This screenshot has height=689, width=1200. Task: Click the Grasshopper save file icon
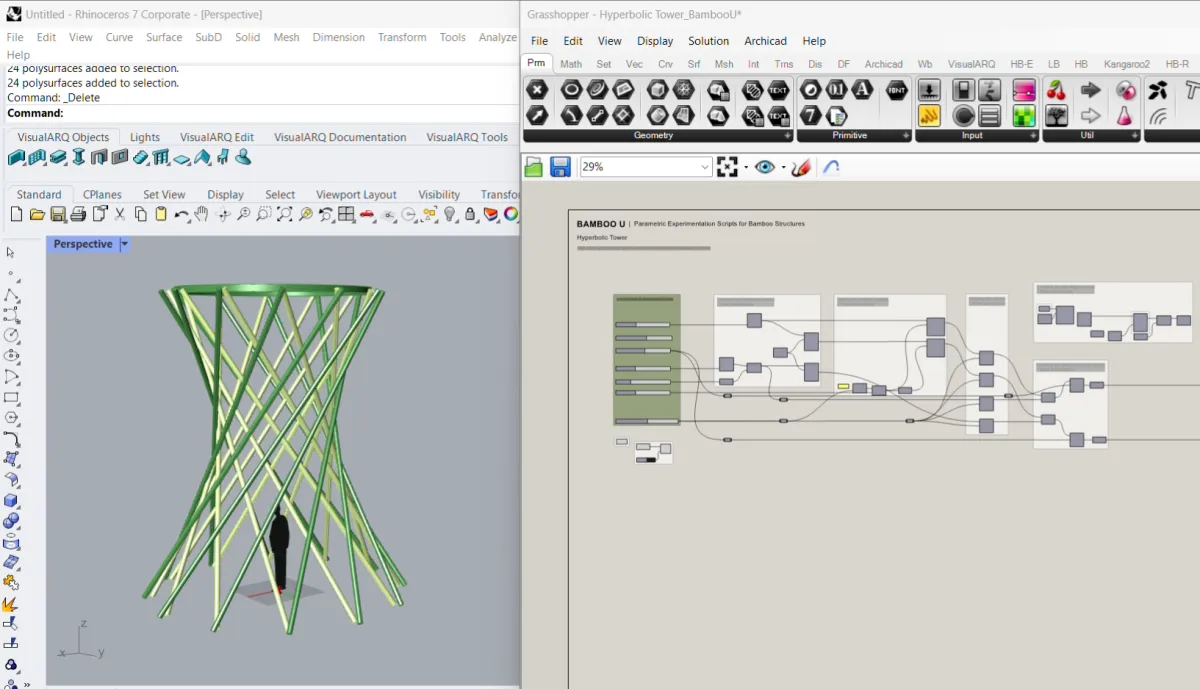pos(560,167)
